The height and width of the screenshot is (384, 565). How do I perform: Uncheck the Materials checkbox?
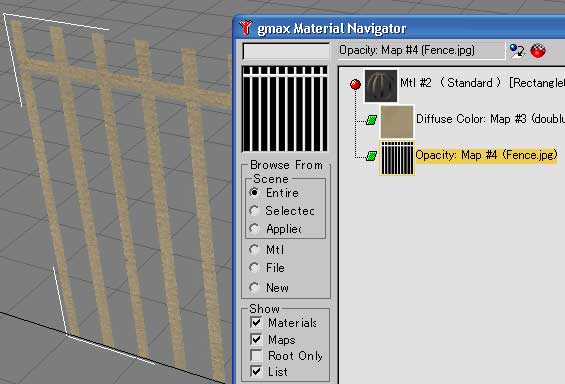pos(256,322)
